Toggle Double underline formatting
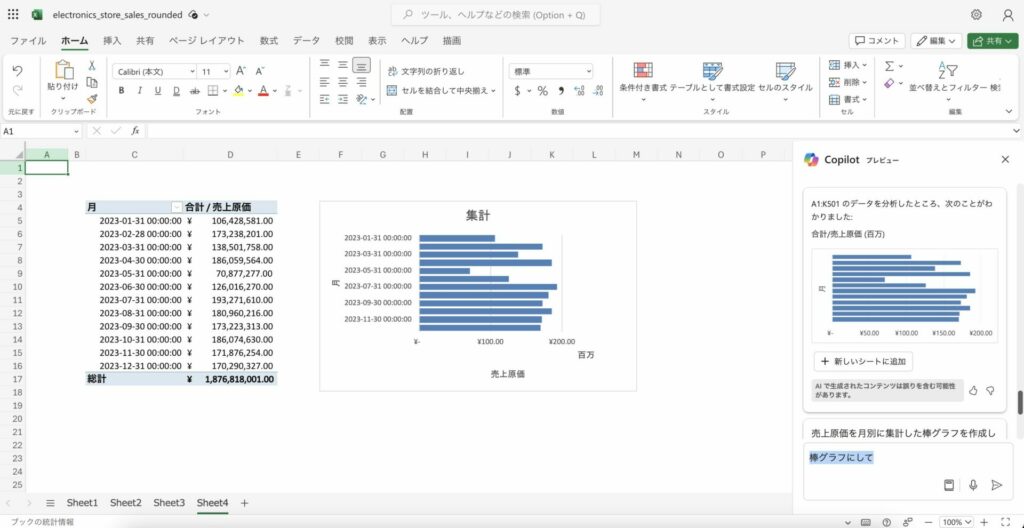1024x528 pixels. [x=176, y=91]
